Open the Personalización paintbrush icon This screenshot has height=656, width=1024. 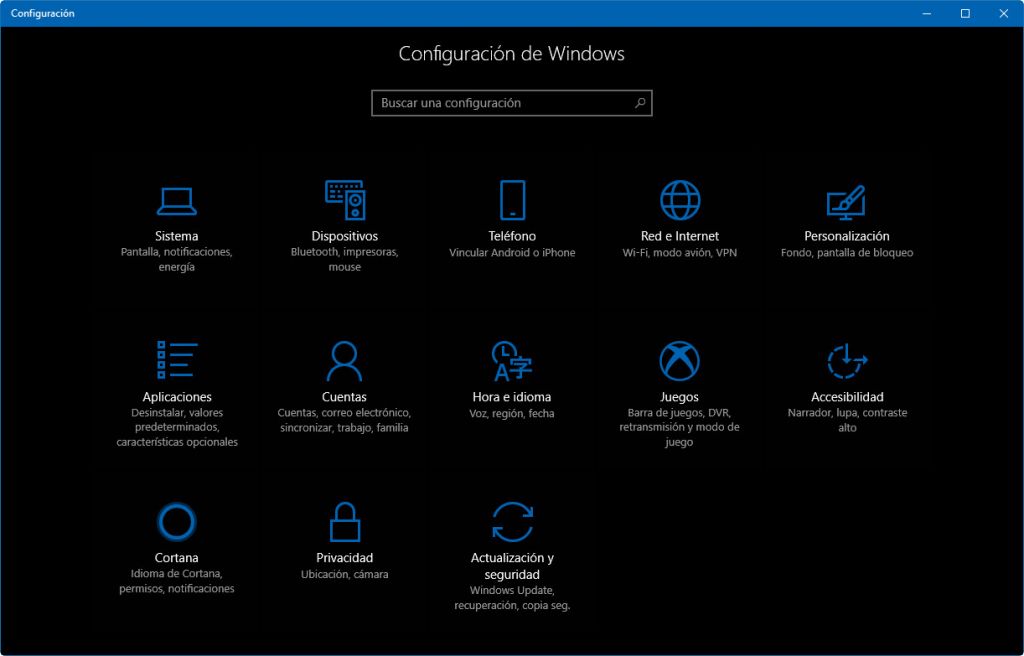(846, 201)
